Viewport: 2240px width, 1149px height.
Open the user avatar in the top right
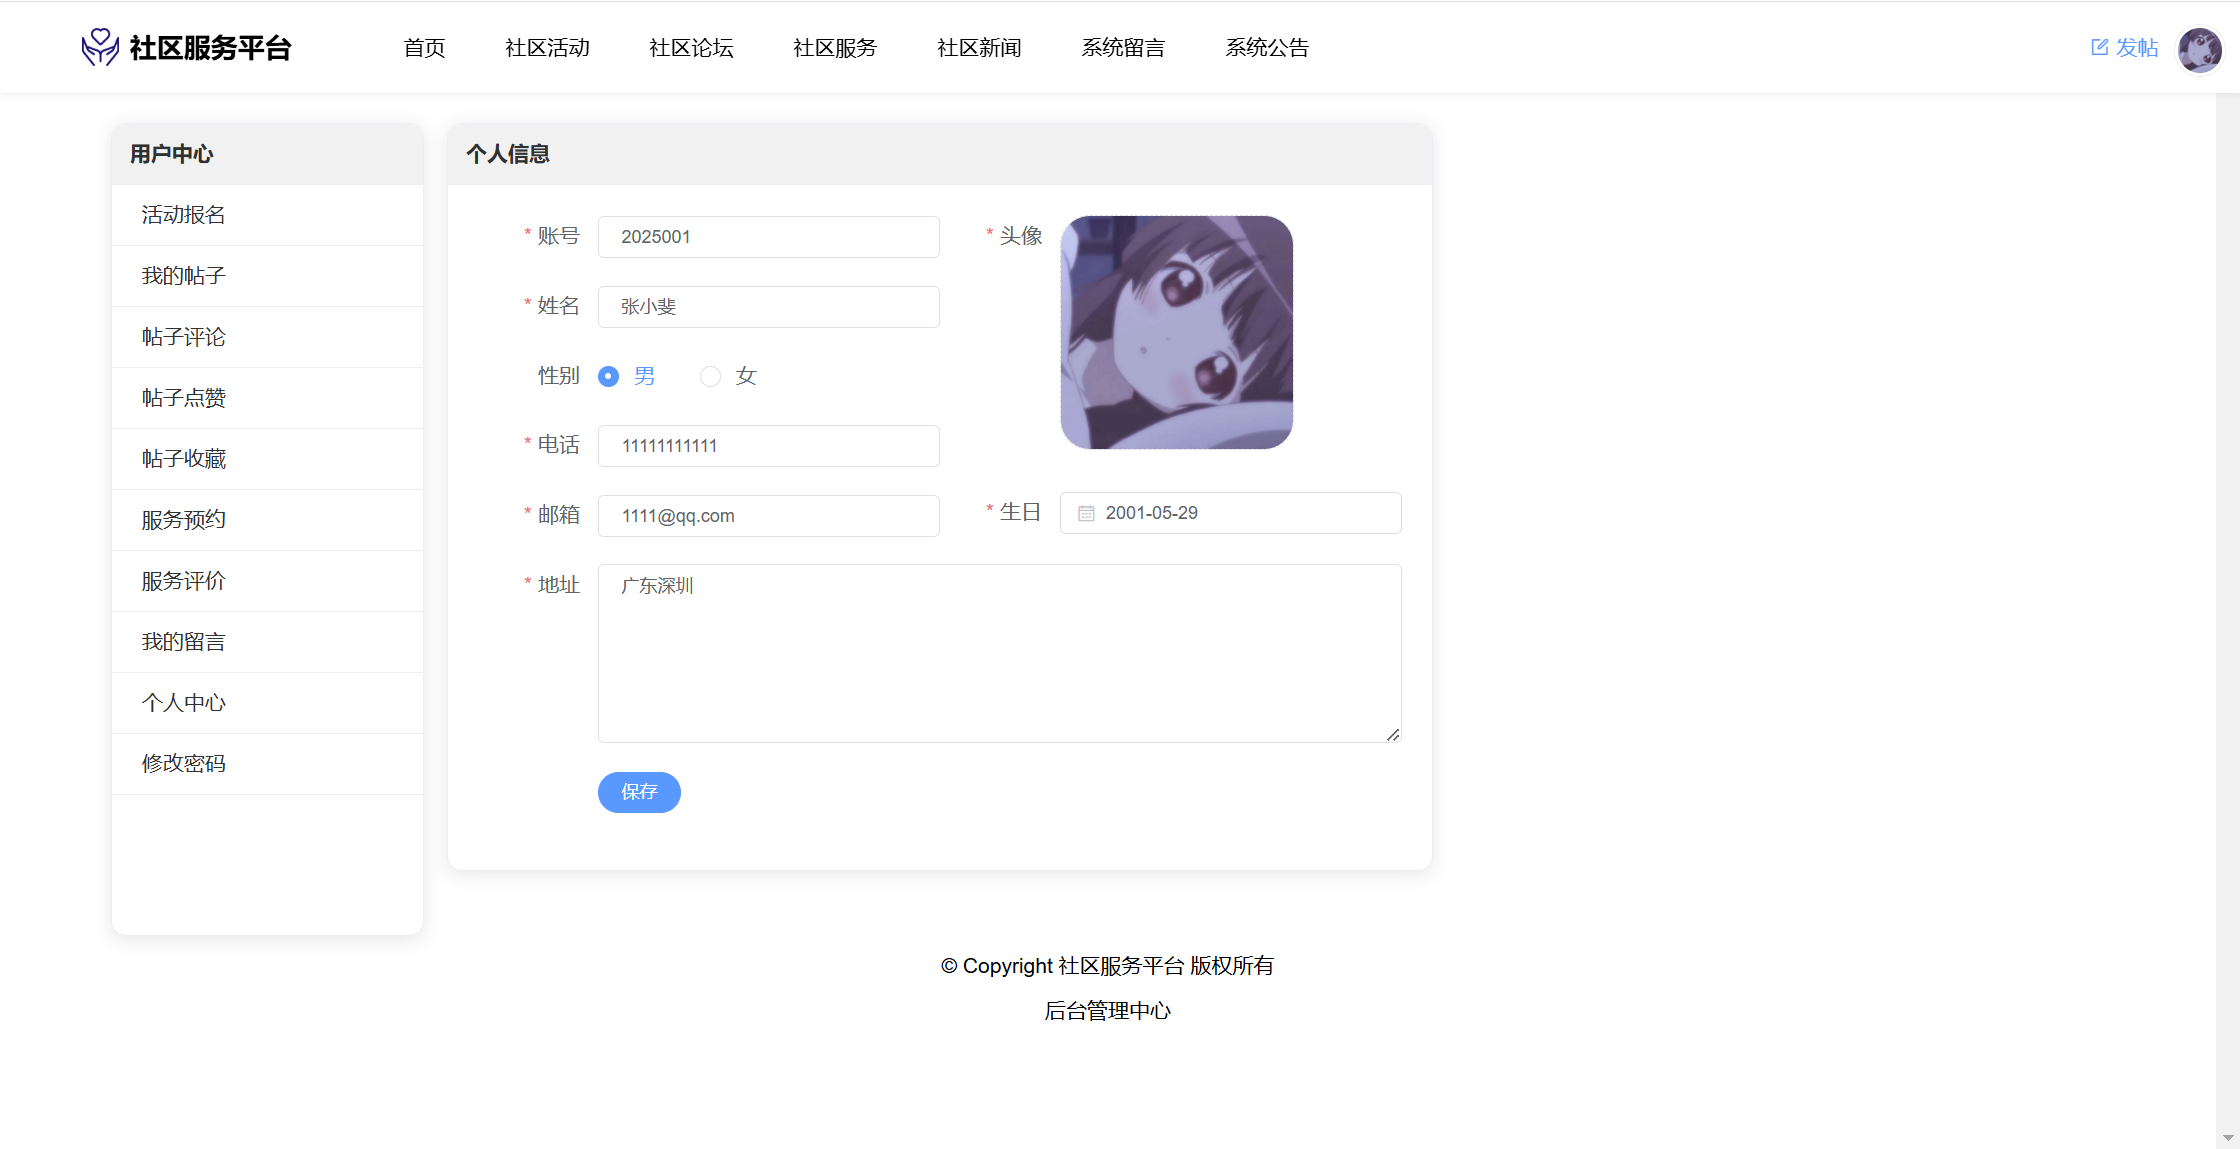click(x=2199, y=49)
